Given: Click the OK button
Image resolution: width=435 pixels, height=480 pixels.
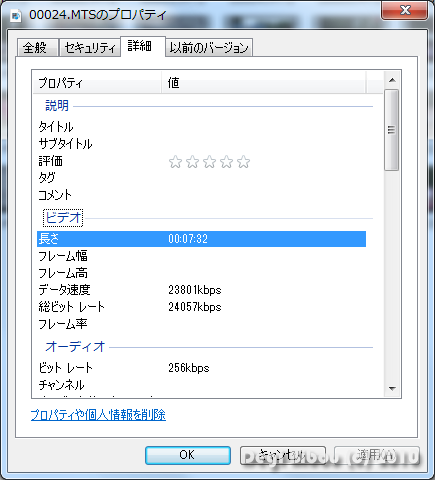Looking at the screenshot, I should 188,455.
